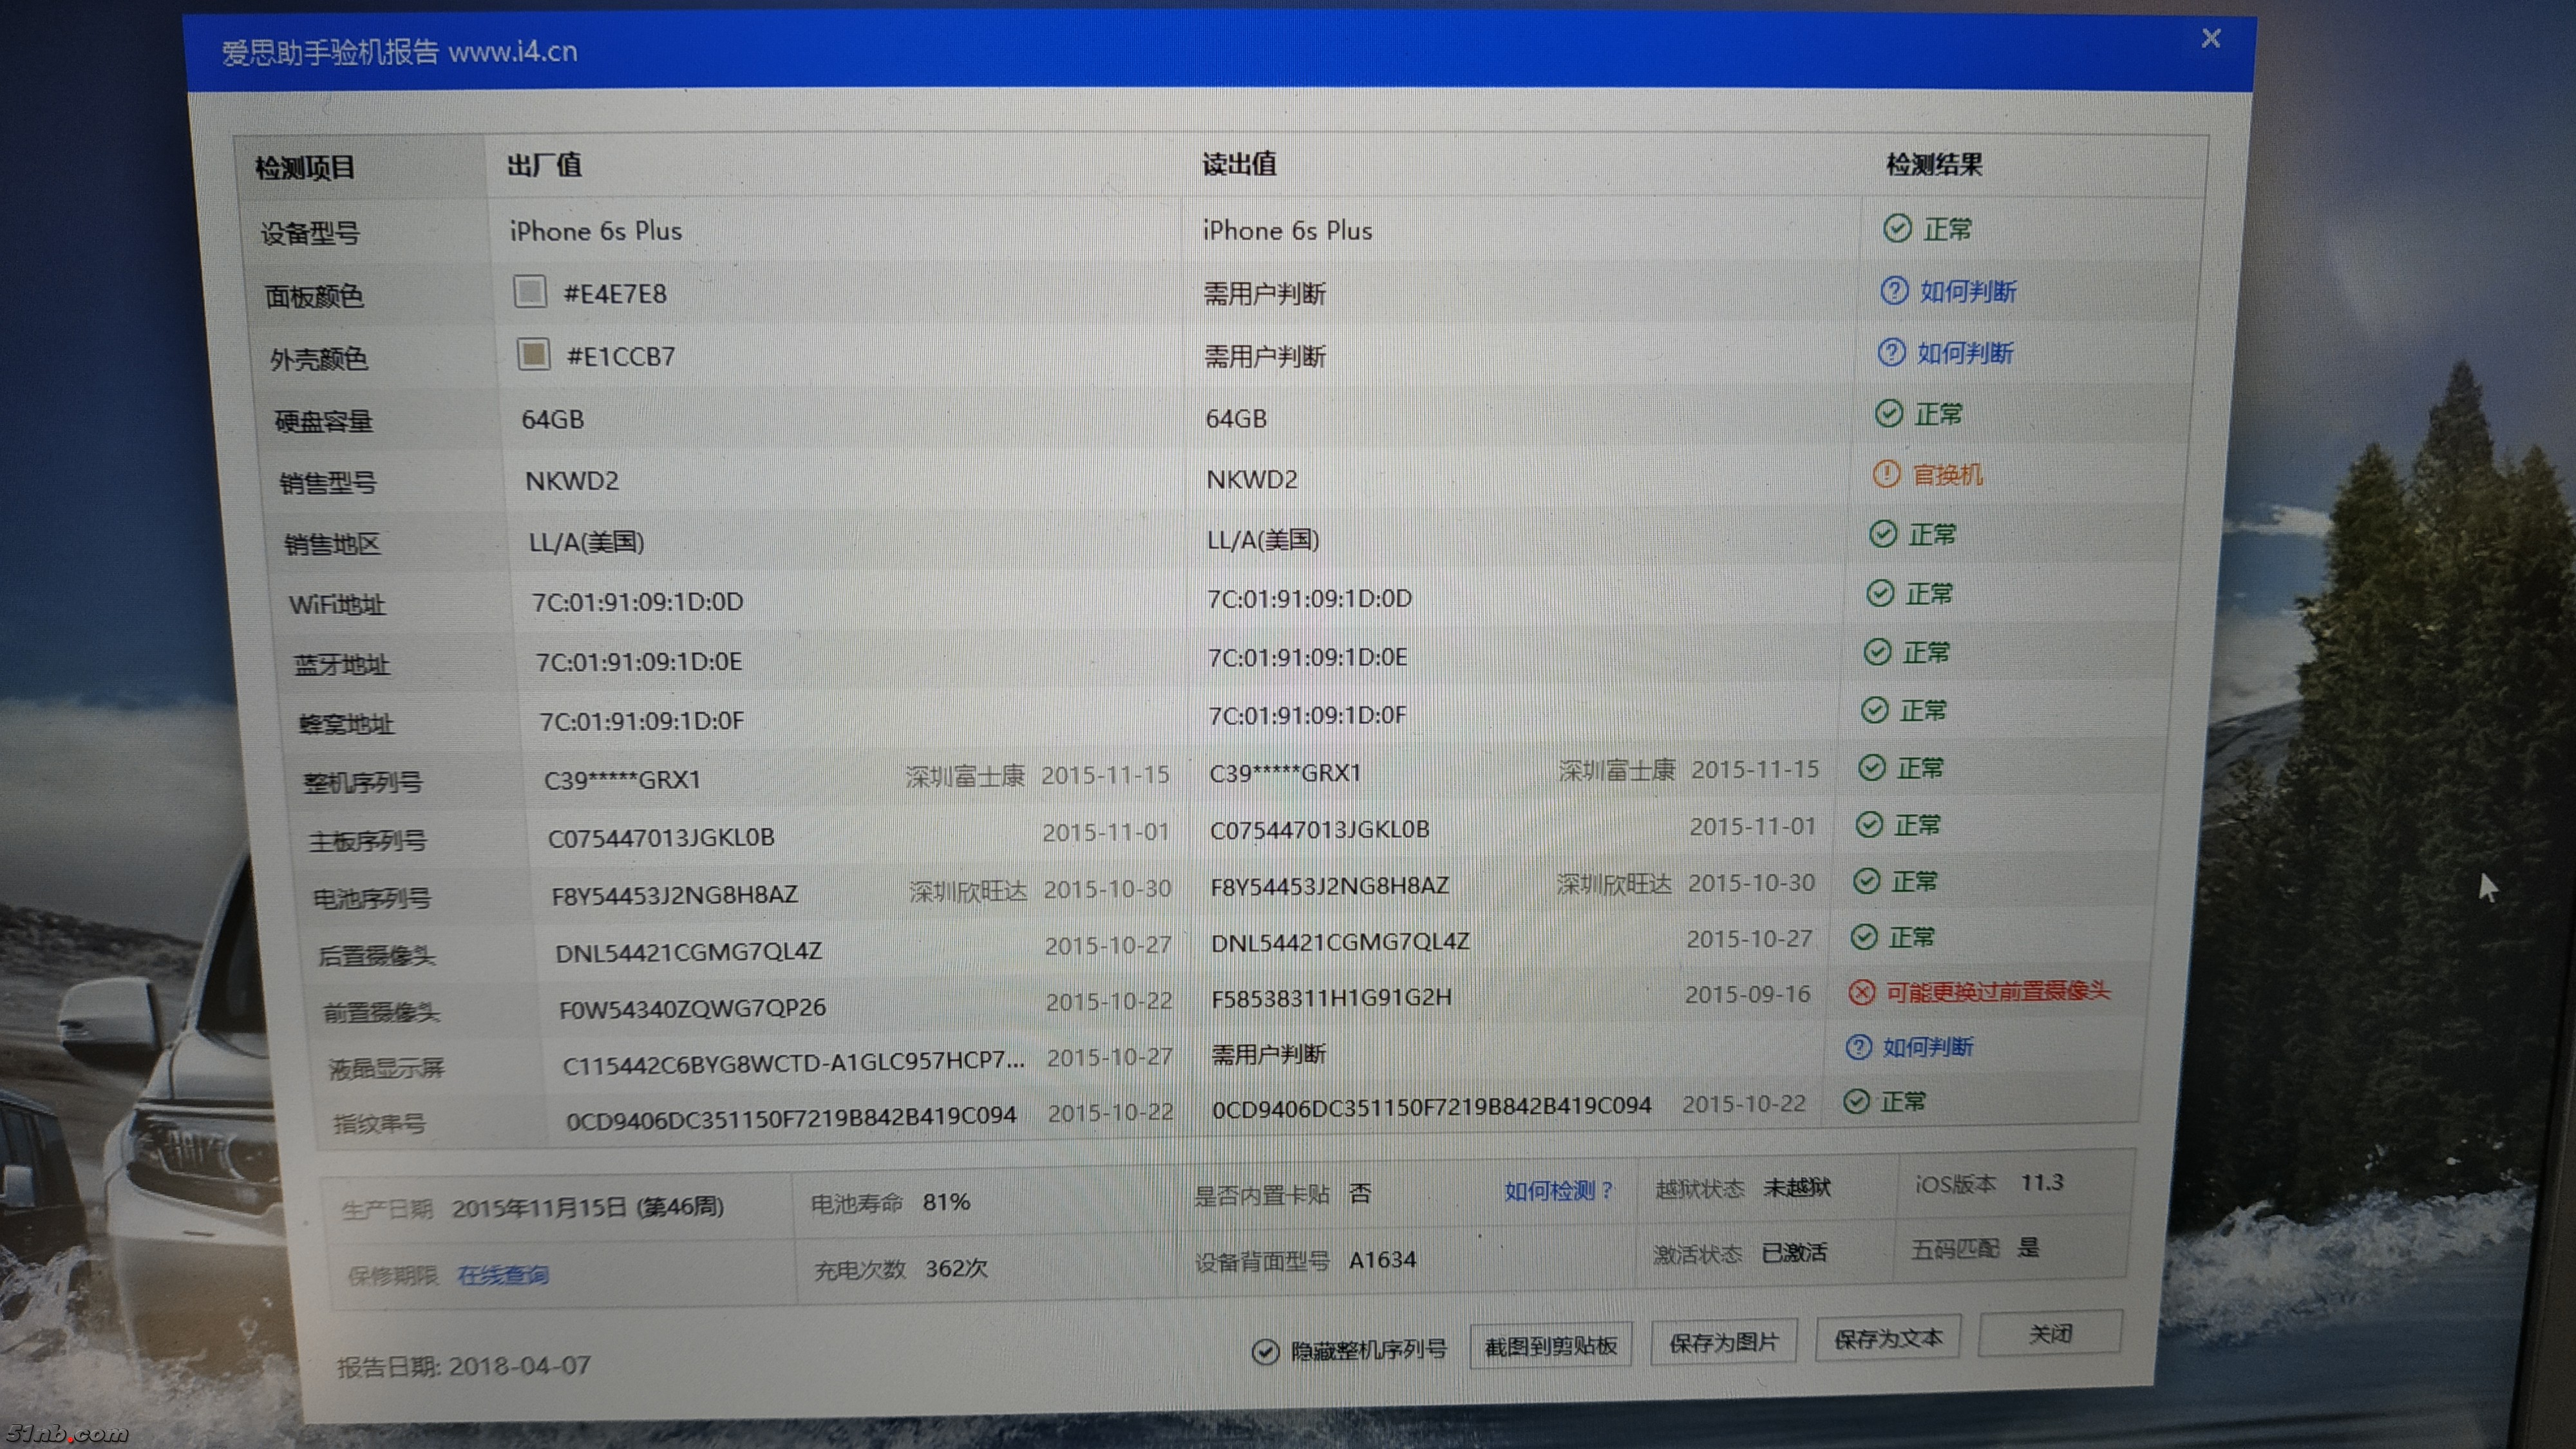Click factory rear camera serial DNL54421CGMG7QL4Z
The height and width of the screenshot is (1449, 2576).
pyautogui.click(x=689, y=952)
